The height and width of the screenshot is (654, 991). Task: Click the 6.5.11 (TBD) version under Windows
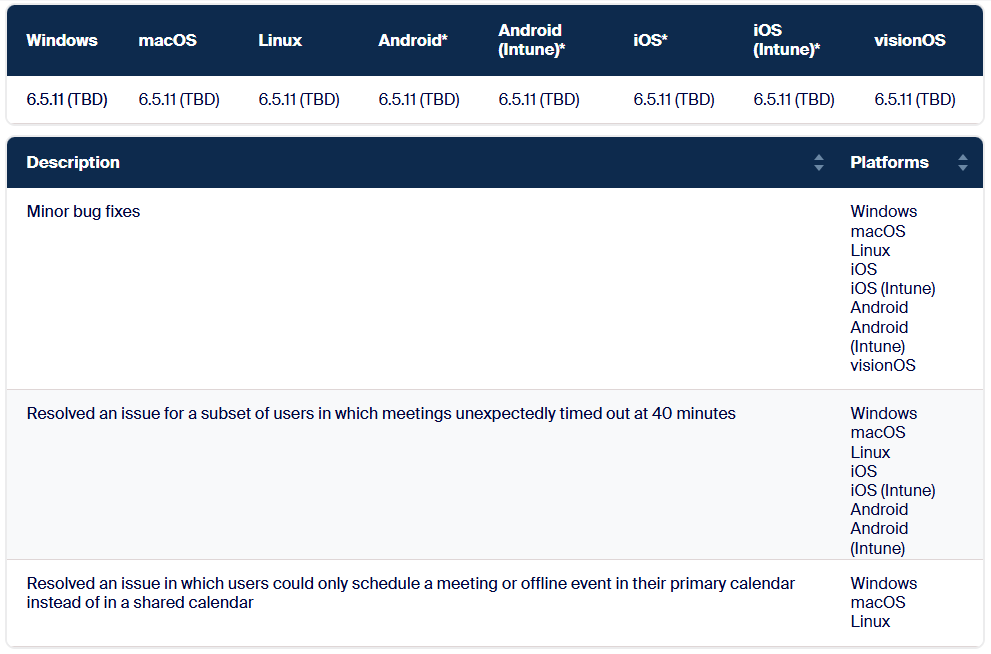(x=67, y=100)
